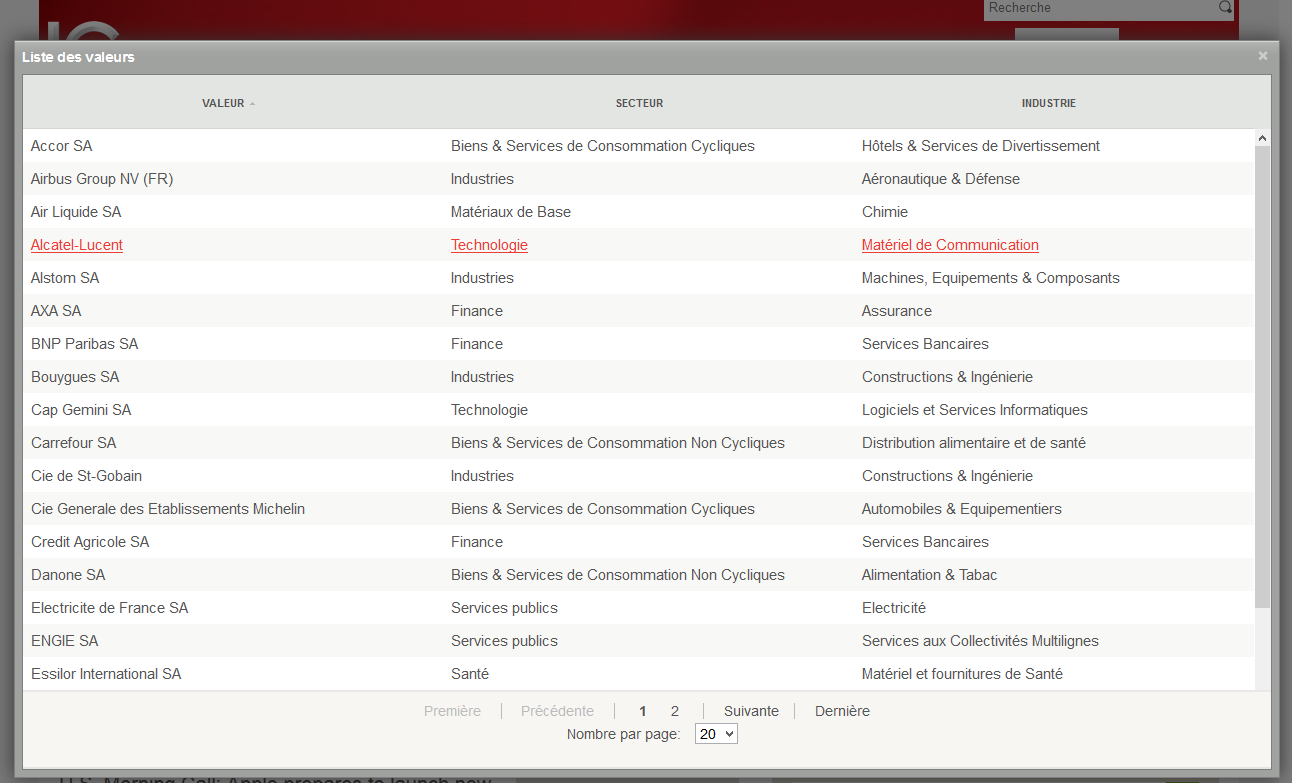Select Bouygues SA

tap(75, 377)
